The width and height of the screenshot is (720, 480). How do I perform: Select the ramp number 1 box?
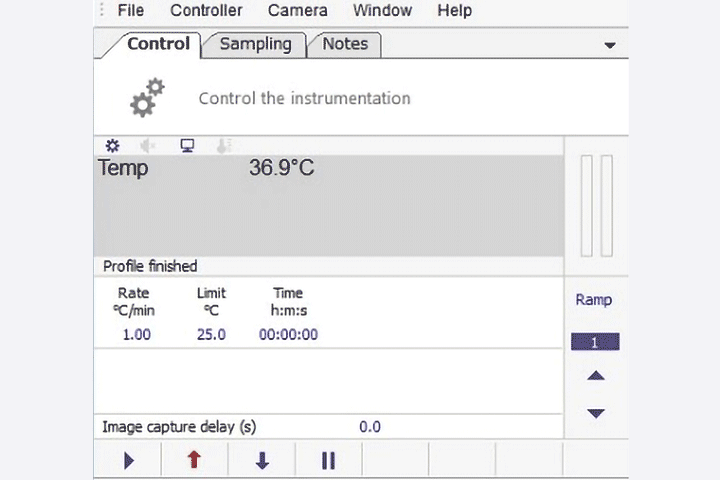595,342
